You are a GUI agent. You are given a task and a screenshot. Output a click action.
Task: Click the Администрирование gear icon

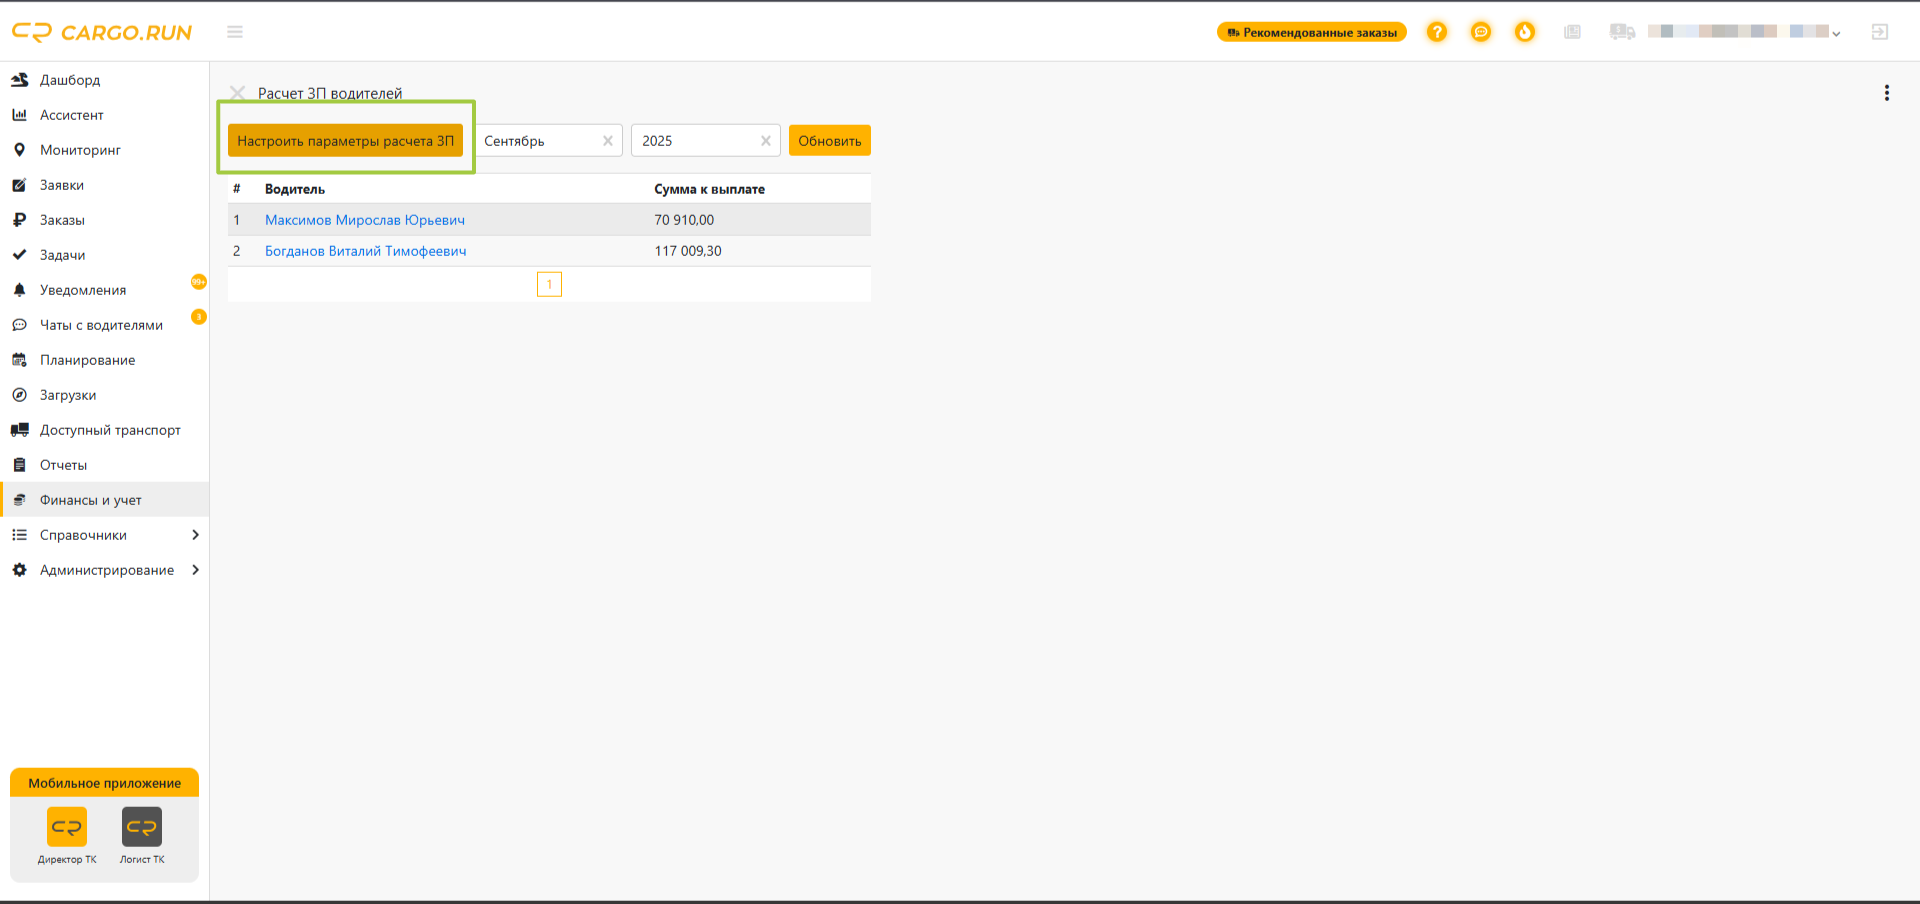click(19, 570)
